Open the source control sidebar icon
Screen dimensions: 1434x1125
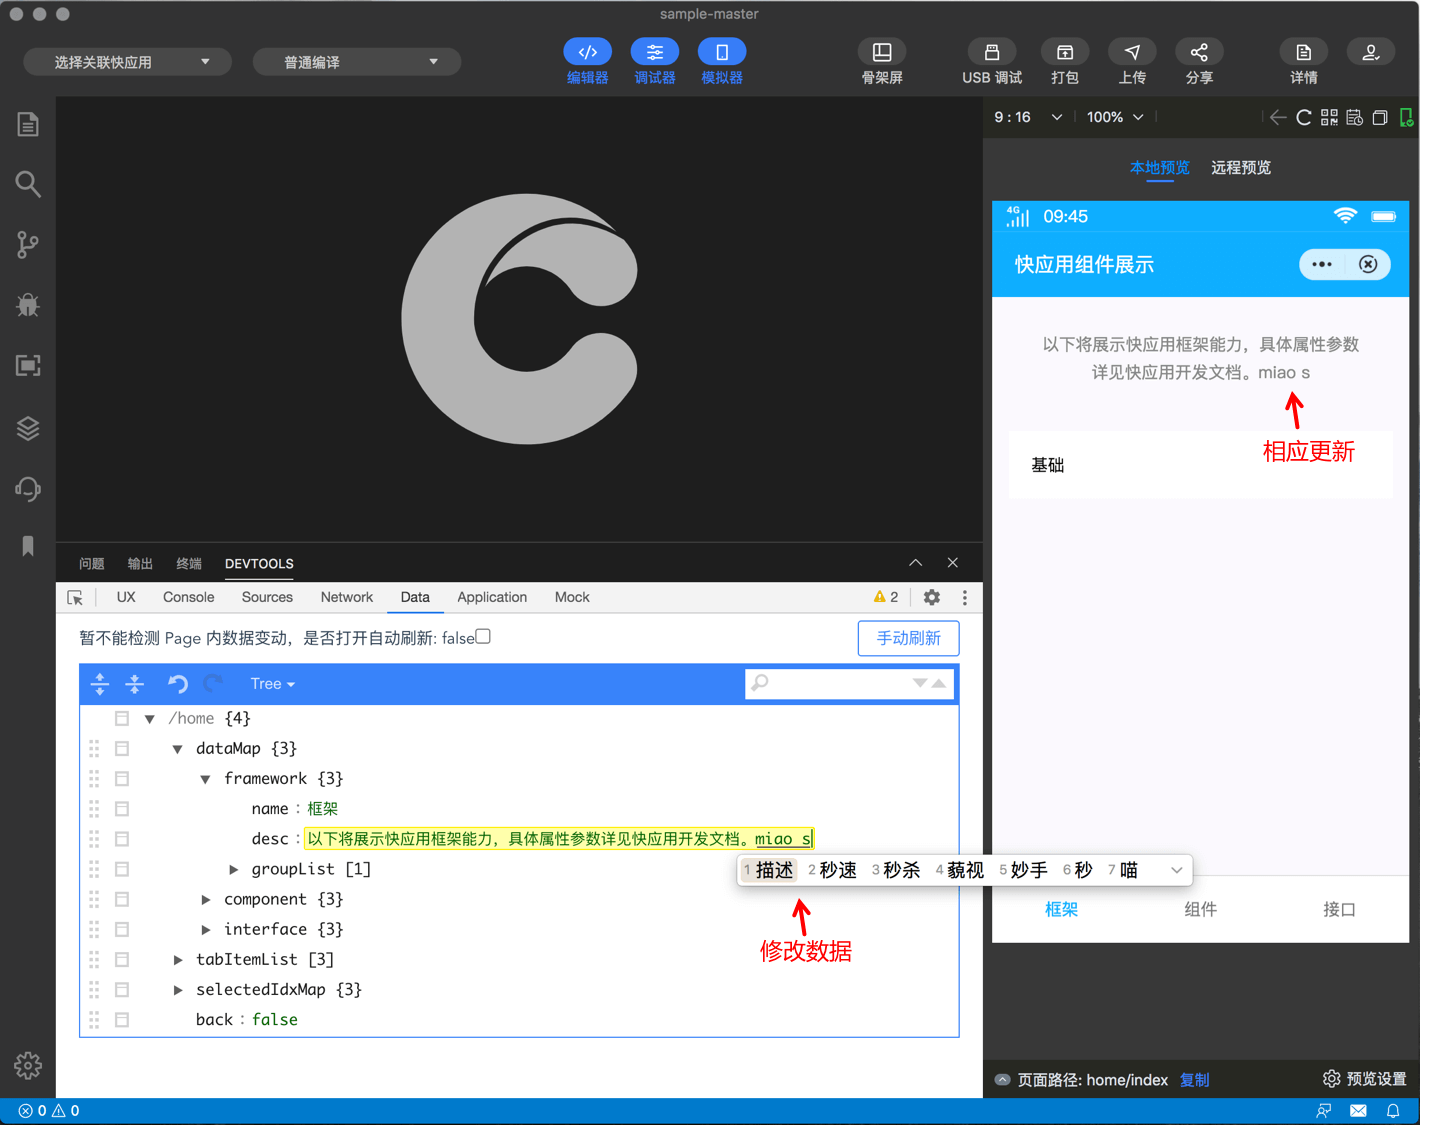(x=28, y=245)
